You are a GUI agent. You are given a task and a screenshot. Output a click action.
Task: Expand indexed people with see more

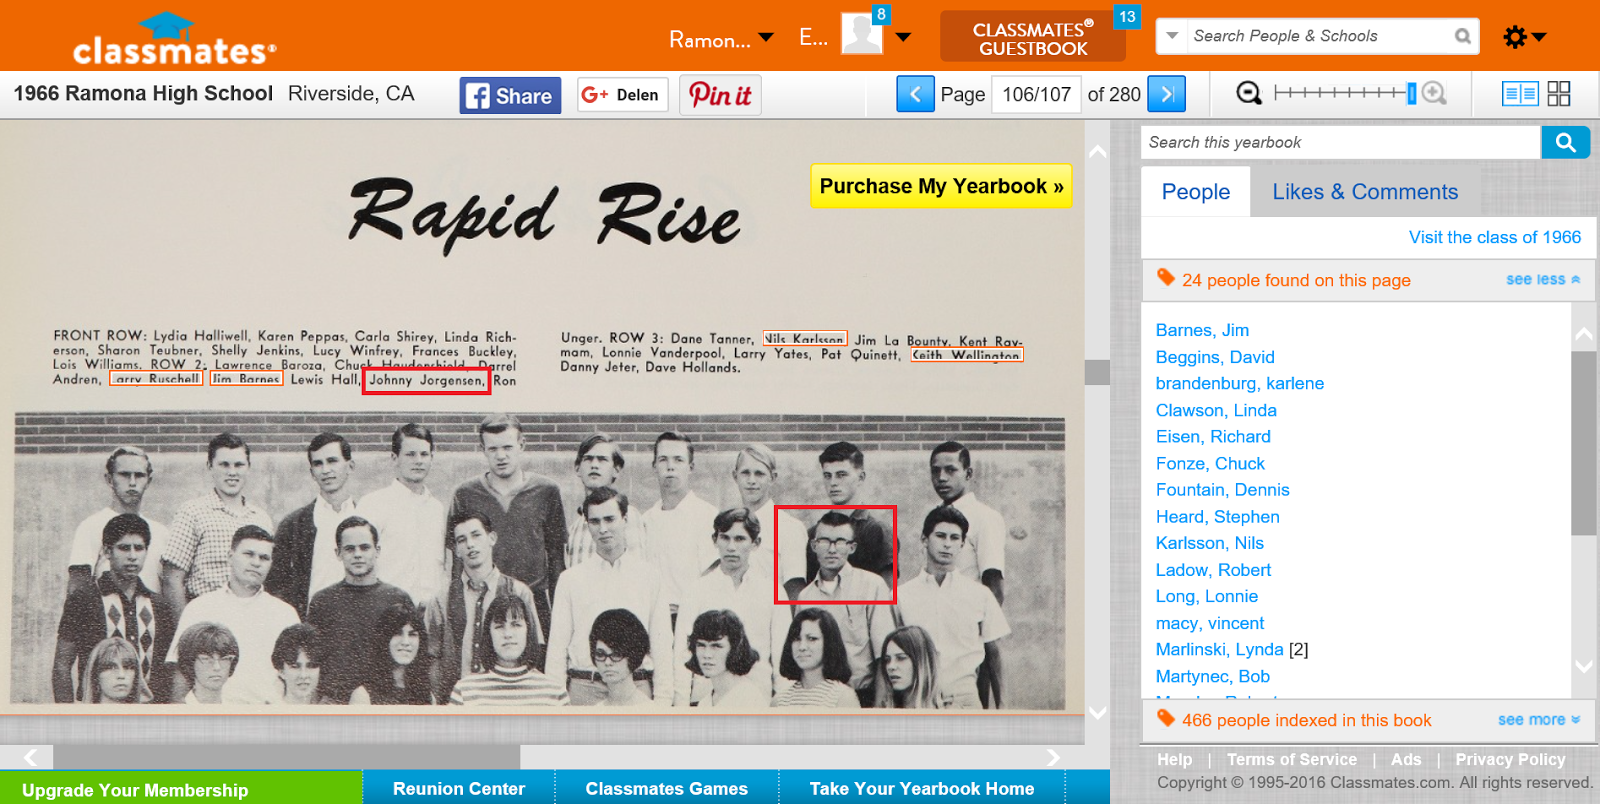[x=1539, y=720]
